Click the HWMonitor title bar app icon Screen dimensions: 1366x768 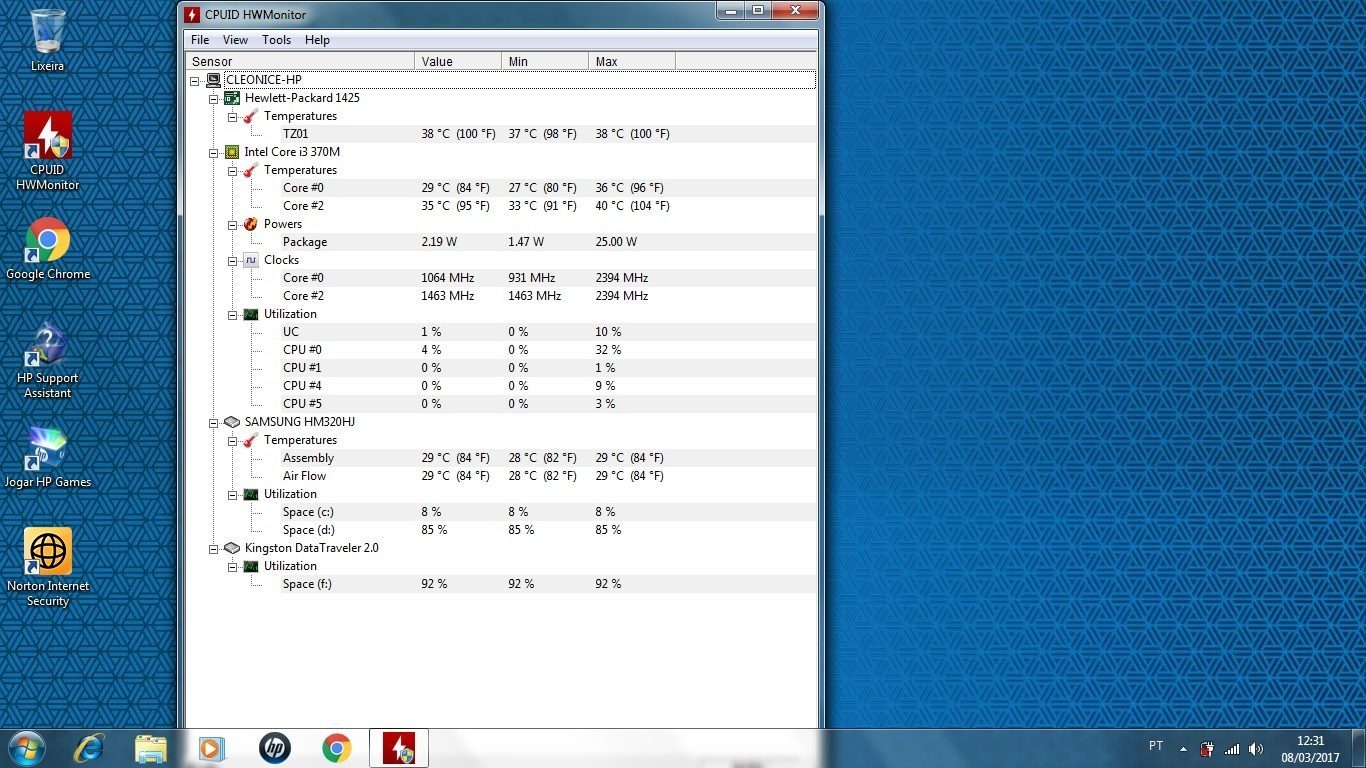tap(193, 15)
